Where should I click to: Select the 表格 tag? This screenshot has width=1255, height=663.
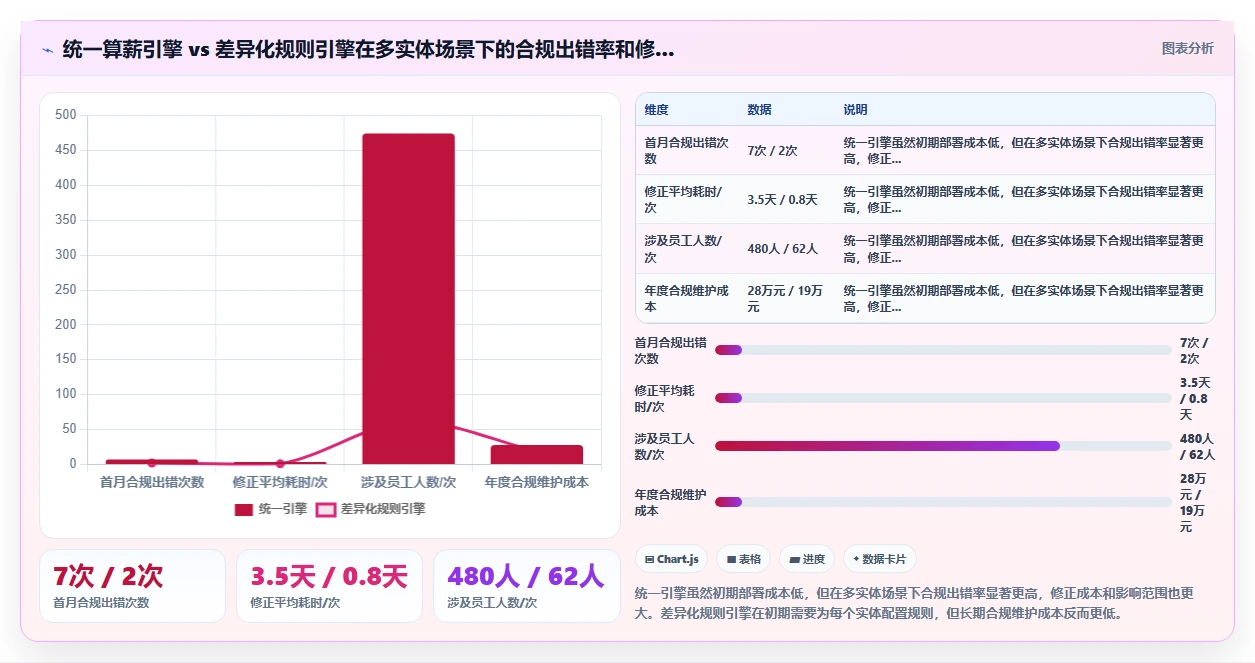743,559
